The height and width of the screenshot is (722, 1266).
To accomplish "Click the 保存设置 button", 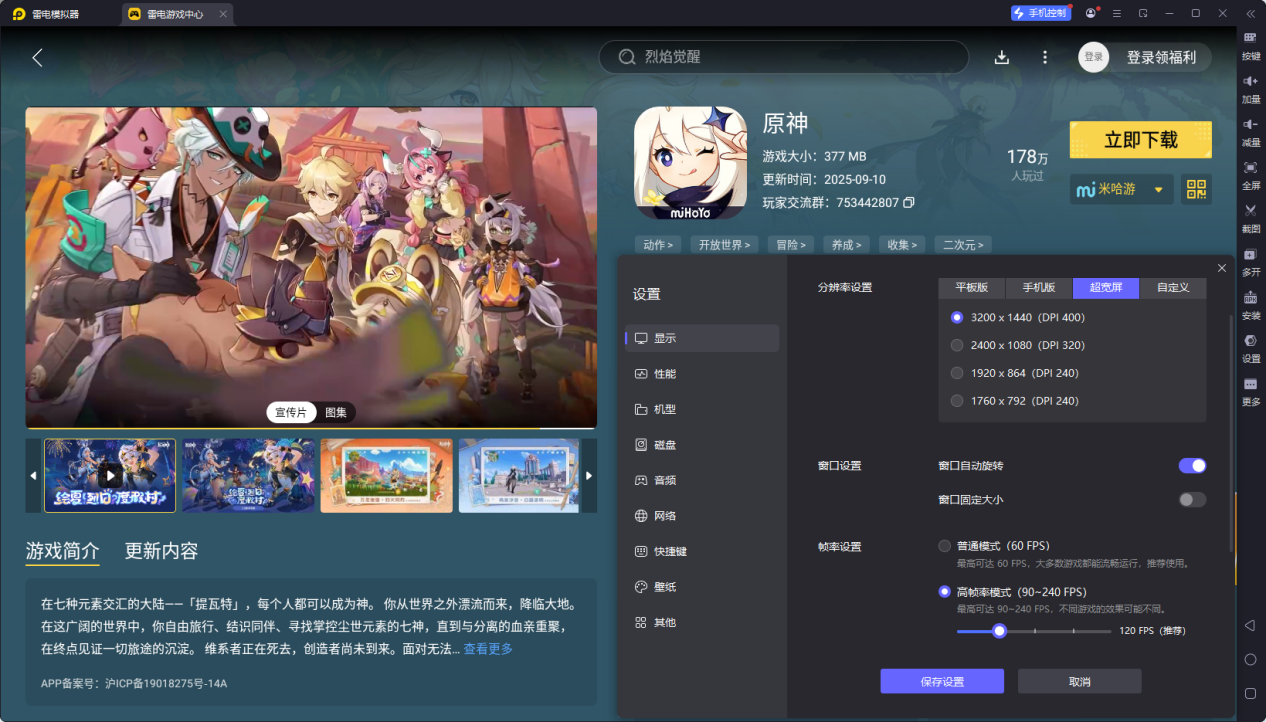I will (942, 681).
